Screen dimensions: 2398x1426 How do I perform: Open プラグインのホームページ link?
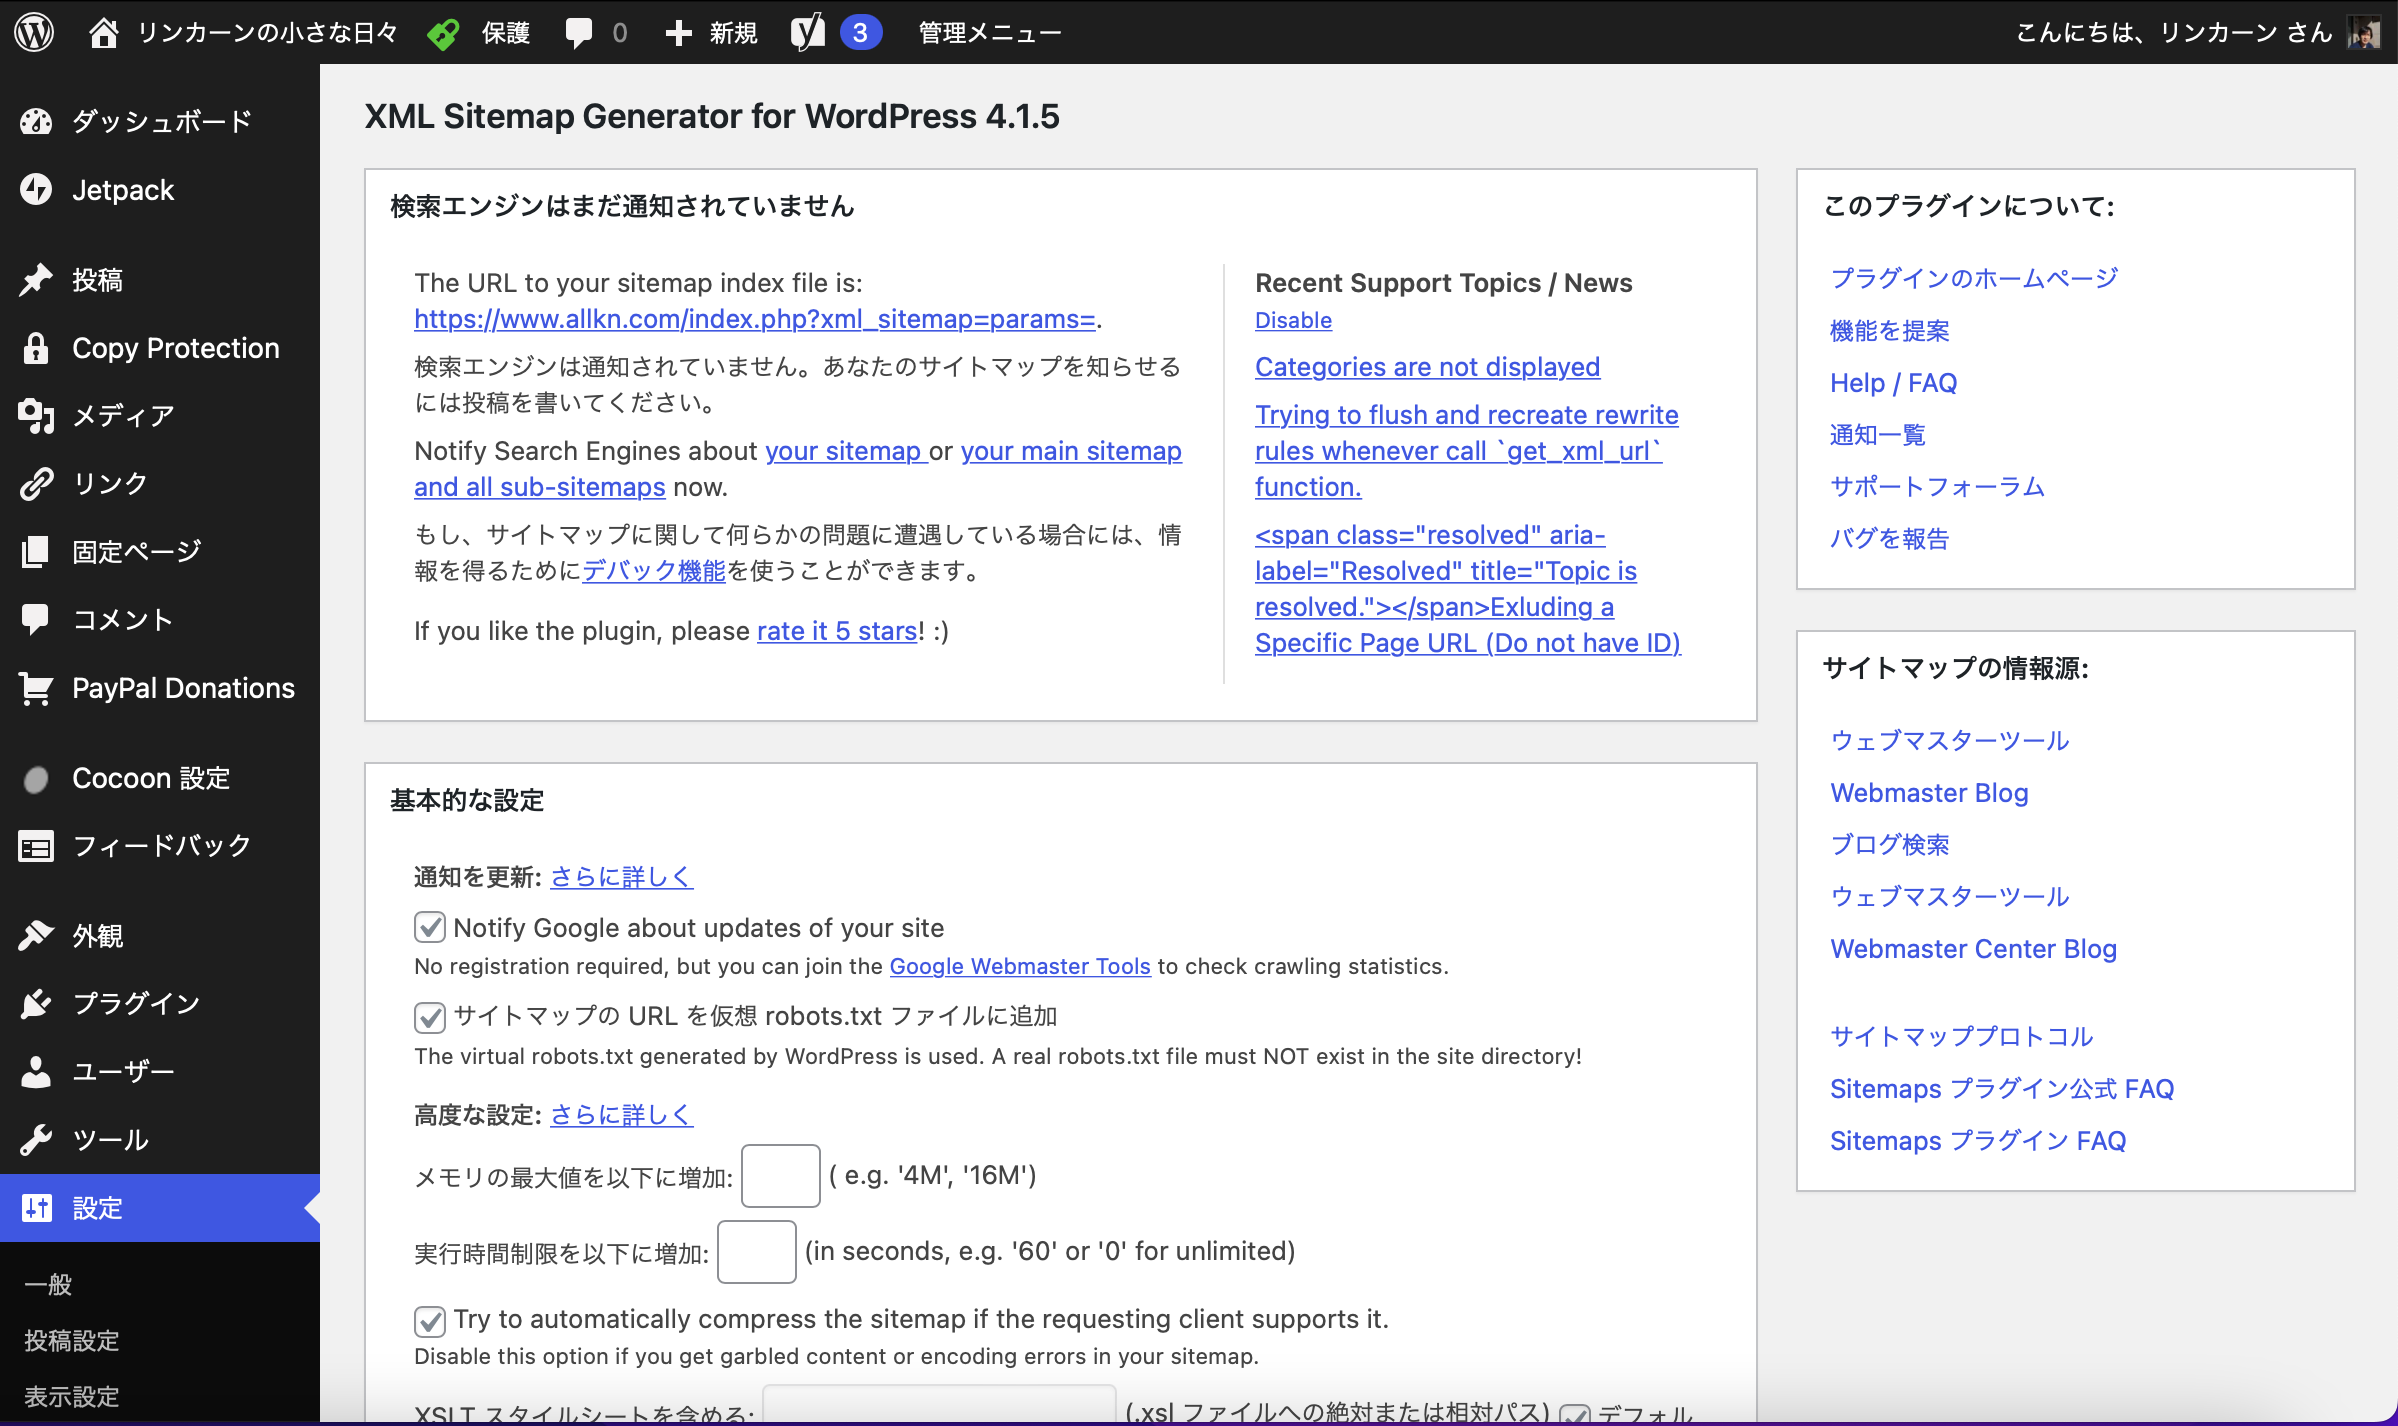click(x=1974, y=278)
